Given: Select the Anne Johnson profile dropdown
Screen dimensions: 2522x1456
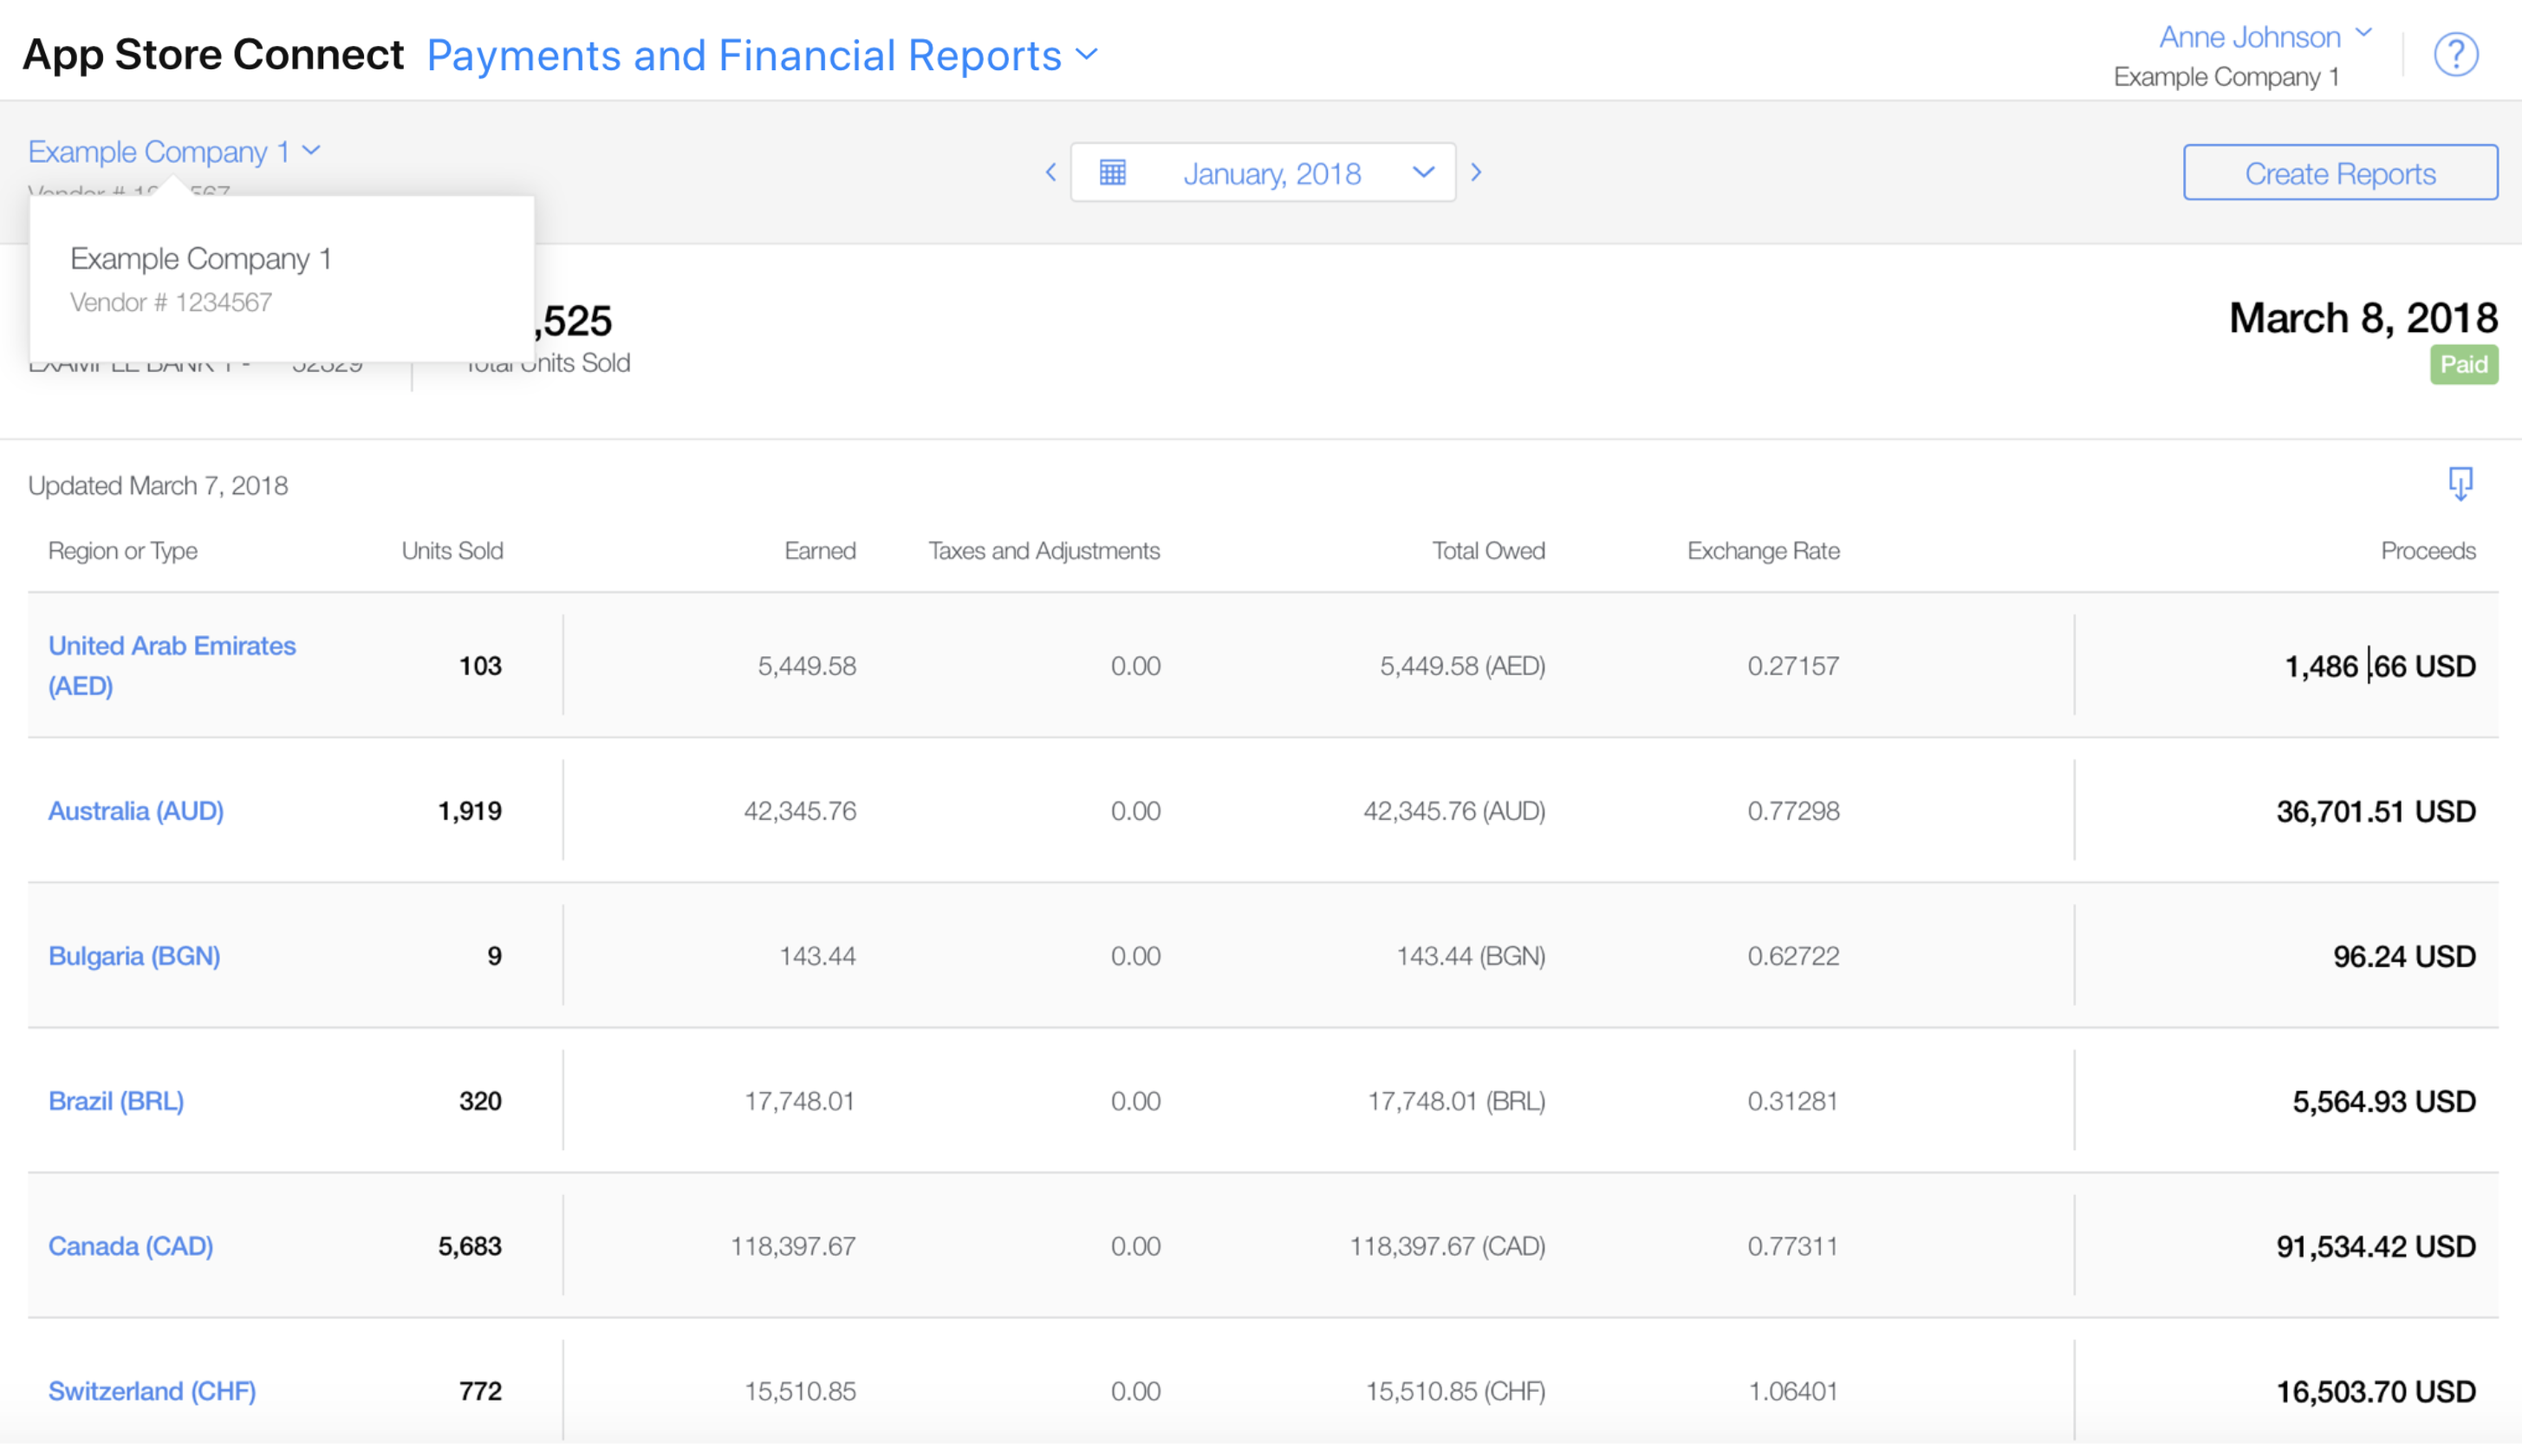Looking at the screenshot, I should [2259, 36].
